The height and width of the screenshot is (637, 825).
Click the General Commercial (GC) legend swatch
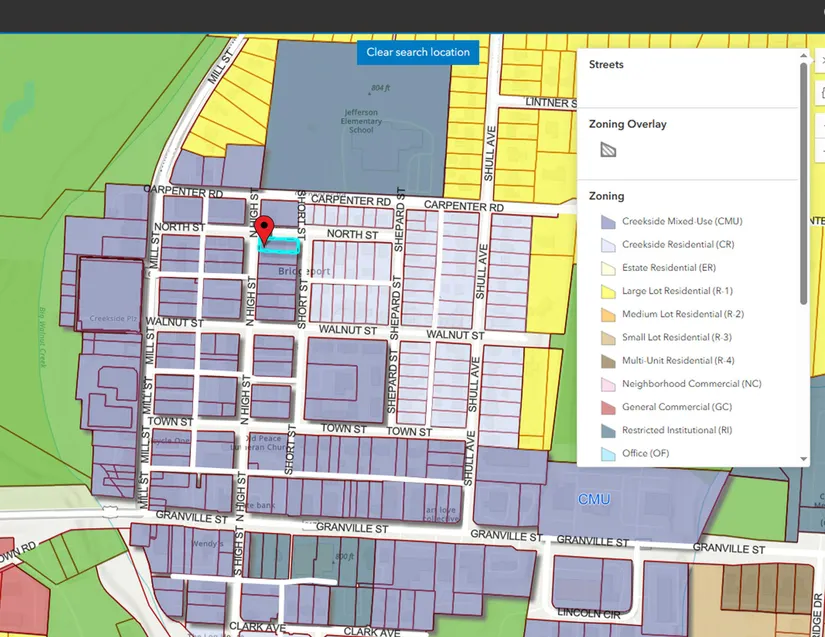tap(608, 407)
